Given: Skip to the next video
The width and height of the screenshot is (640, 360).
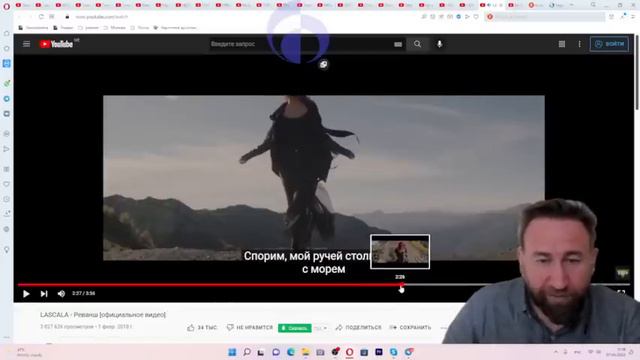Looking at the screenshot, I should pos(44,293).
